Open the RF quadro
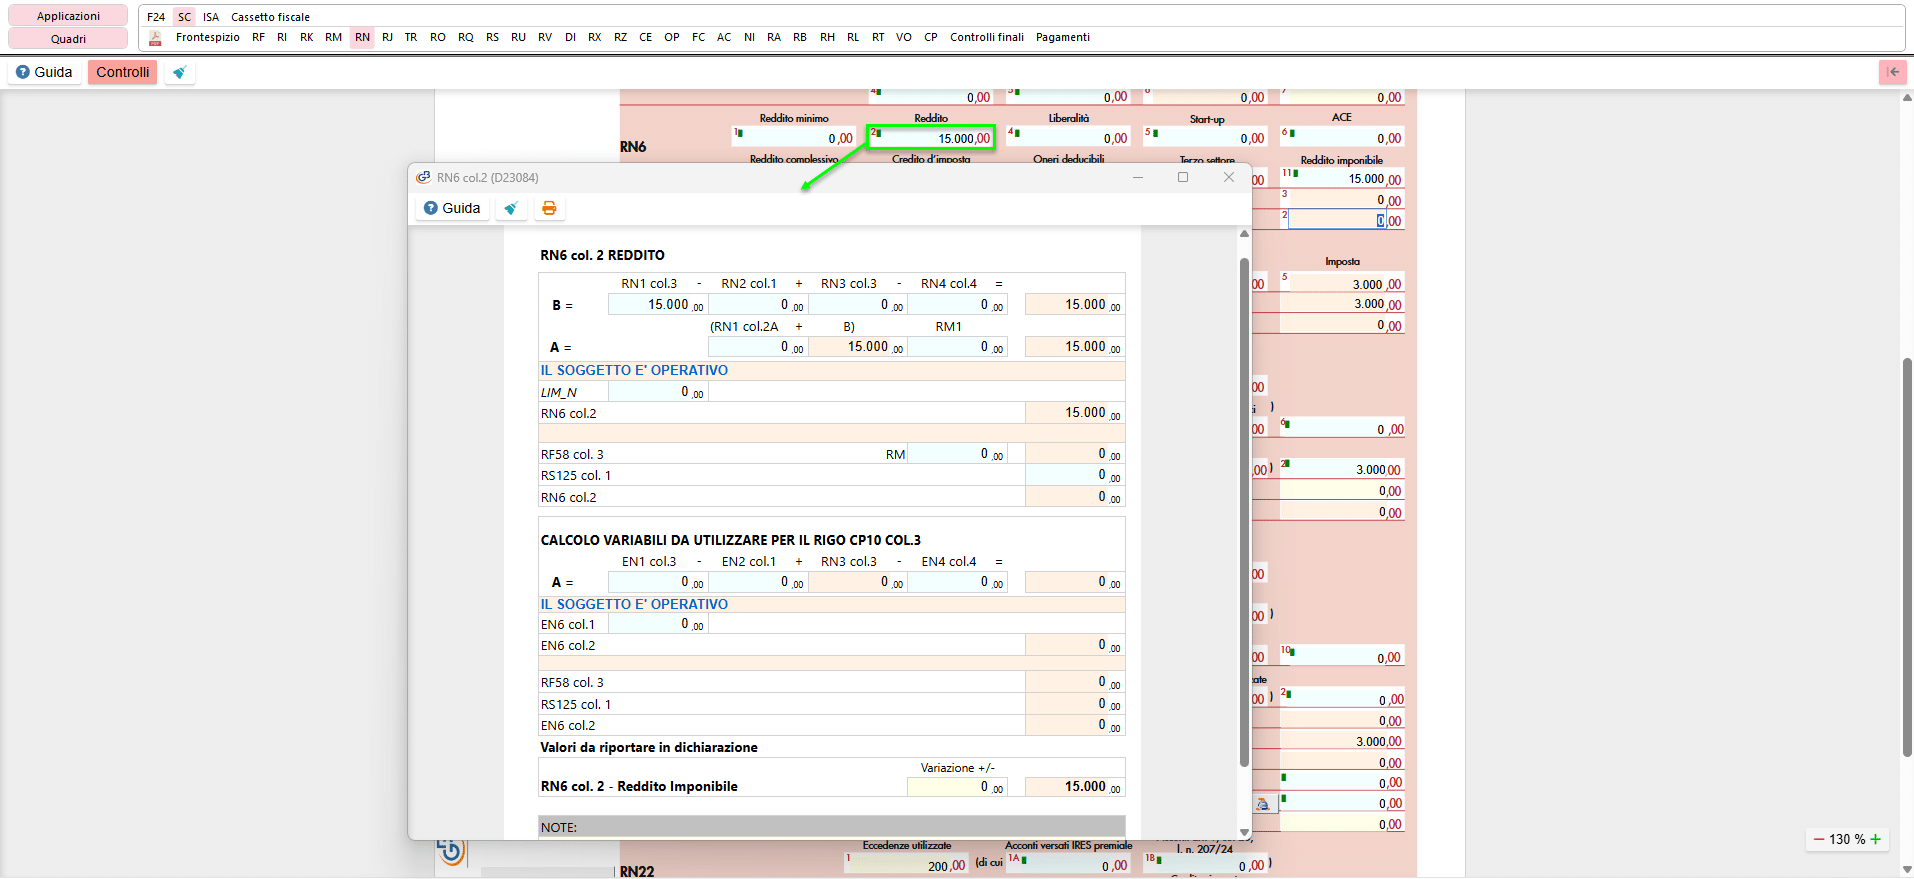The height and width of the screenshot is (879, 1914). pyautogui.click(x=258, y=37)
